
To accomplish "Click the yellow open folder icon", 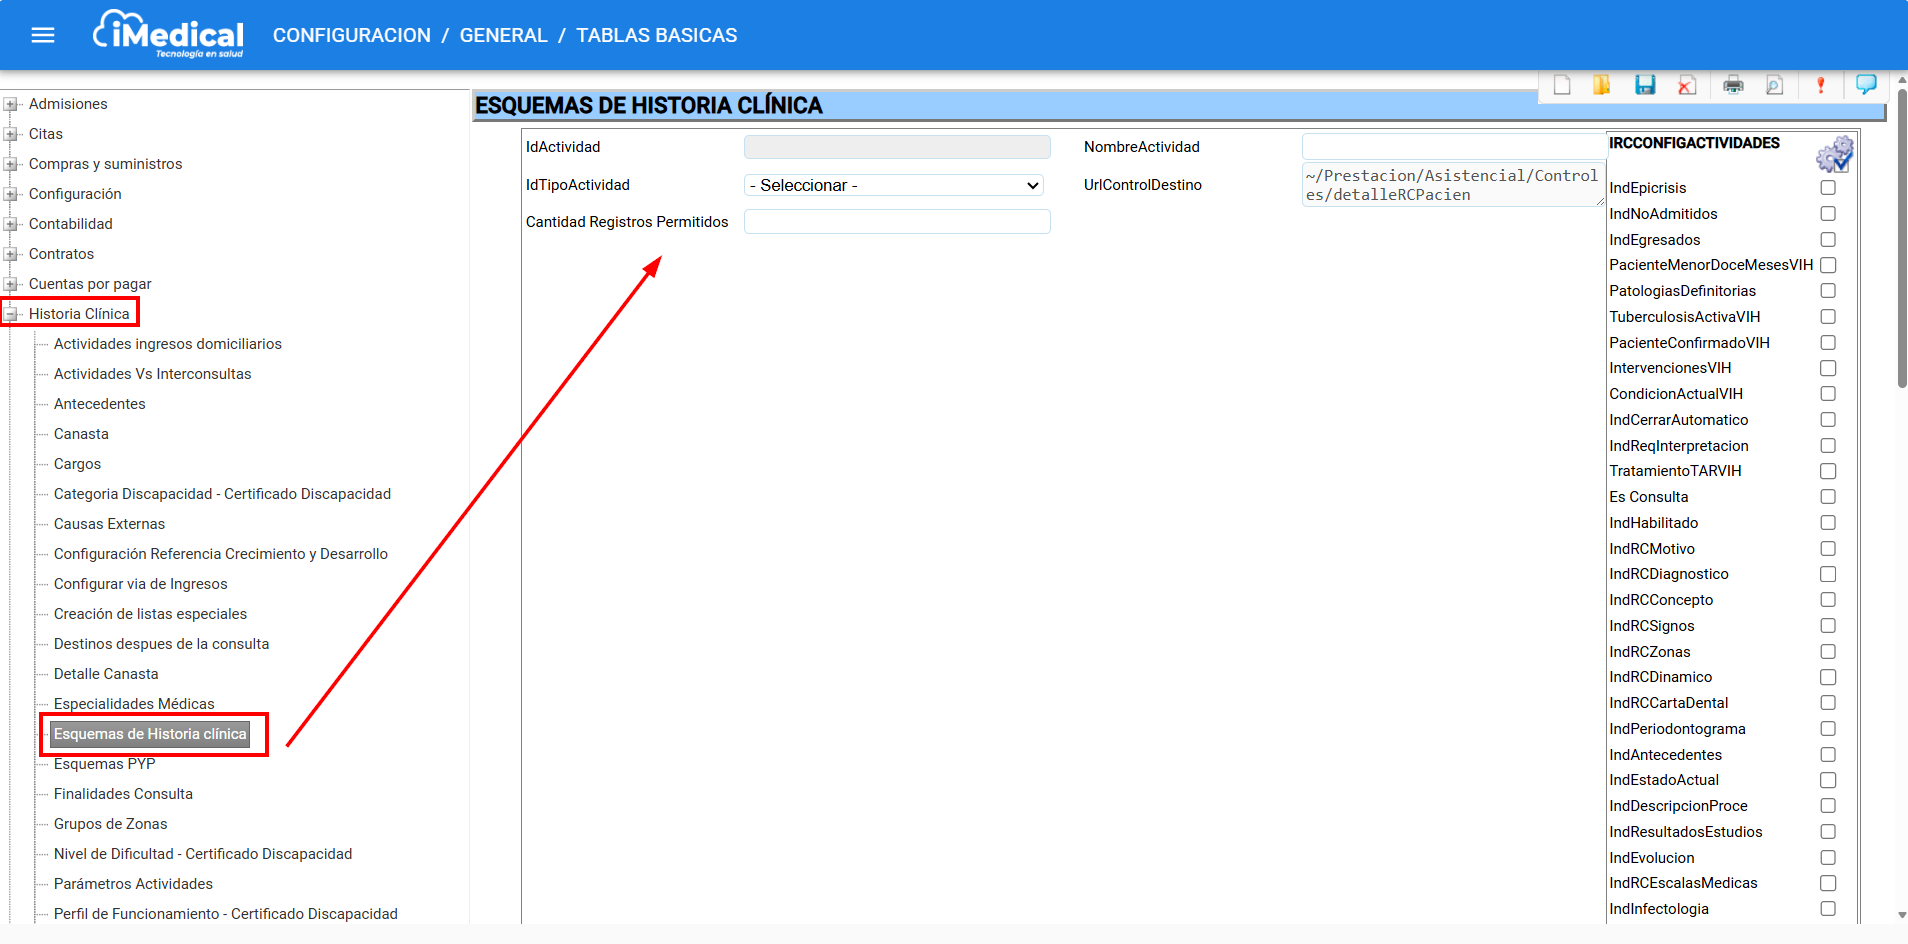I will click(1601, 85).
